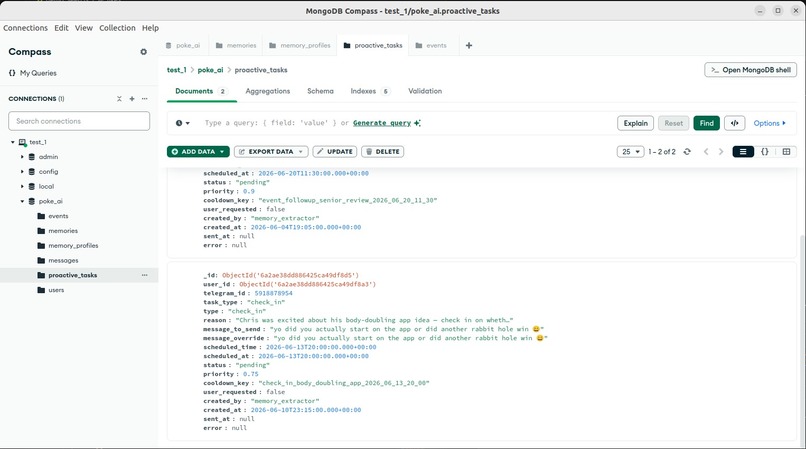
Task: Open documents per page dropdown
Action: [x=630, y=152]
